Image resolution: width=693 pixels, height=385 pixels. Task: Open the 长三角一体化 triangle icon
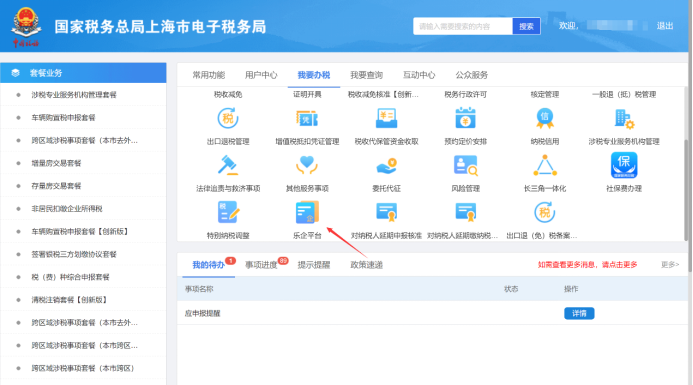click(x=544, y=165)
